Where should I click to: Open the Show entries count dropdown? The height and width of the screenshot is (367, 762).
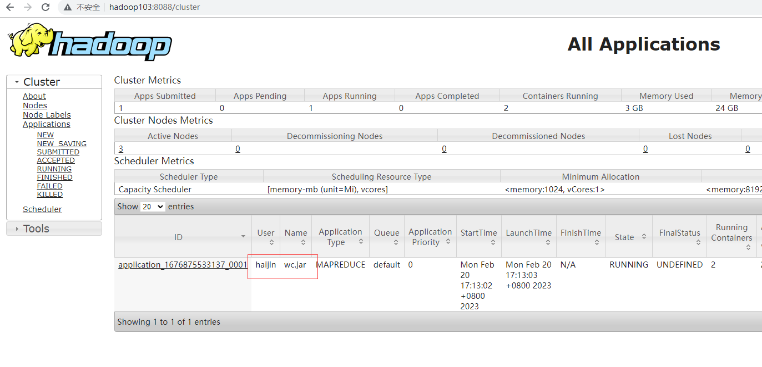153,207
